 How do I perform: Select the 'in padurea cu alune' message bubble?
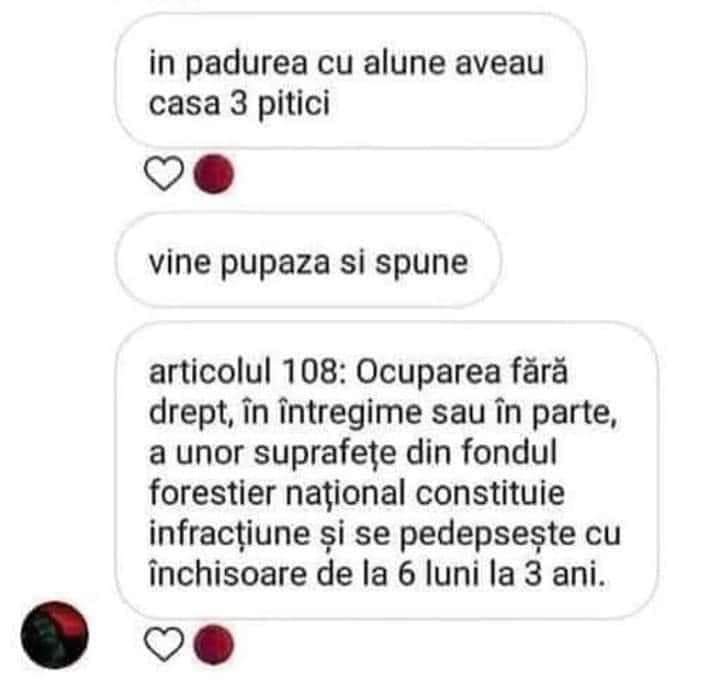click(351, 81)
